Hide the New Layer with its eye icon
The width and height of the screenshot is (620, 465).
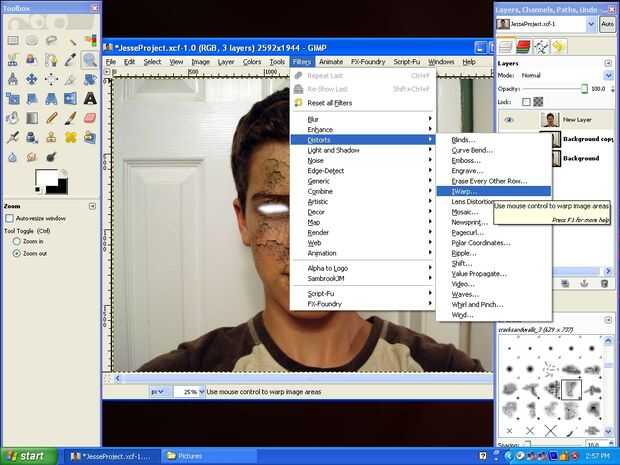point(508,119)
